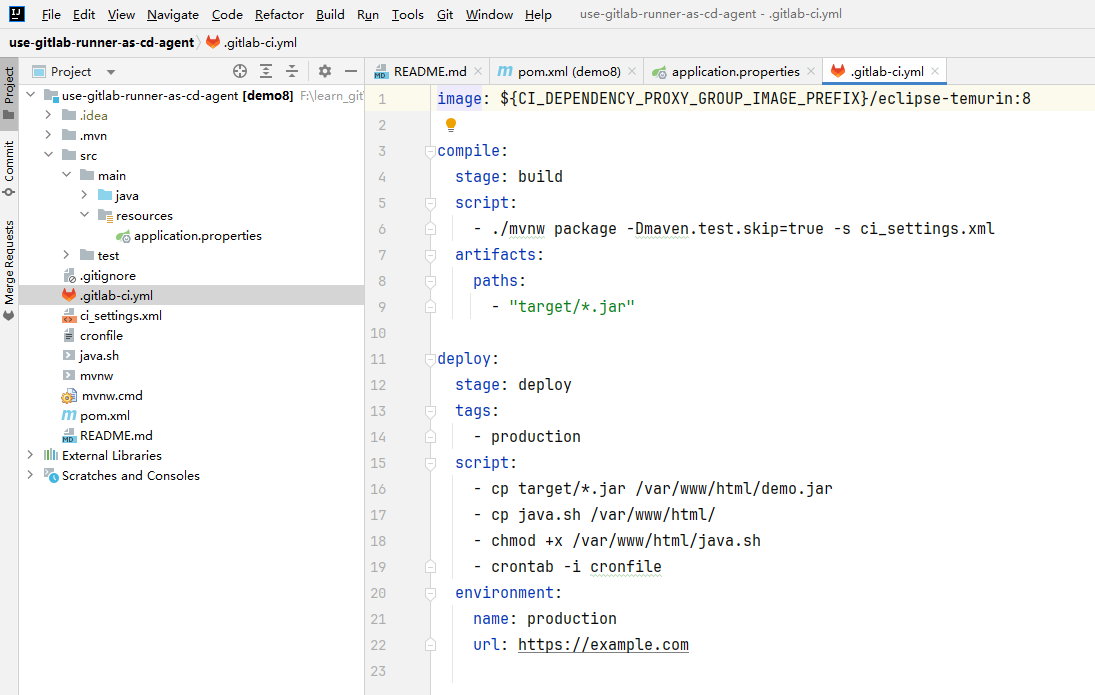Open the Code menu
1095x695 pixels.
click(227, 15)
